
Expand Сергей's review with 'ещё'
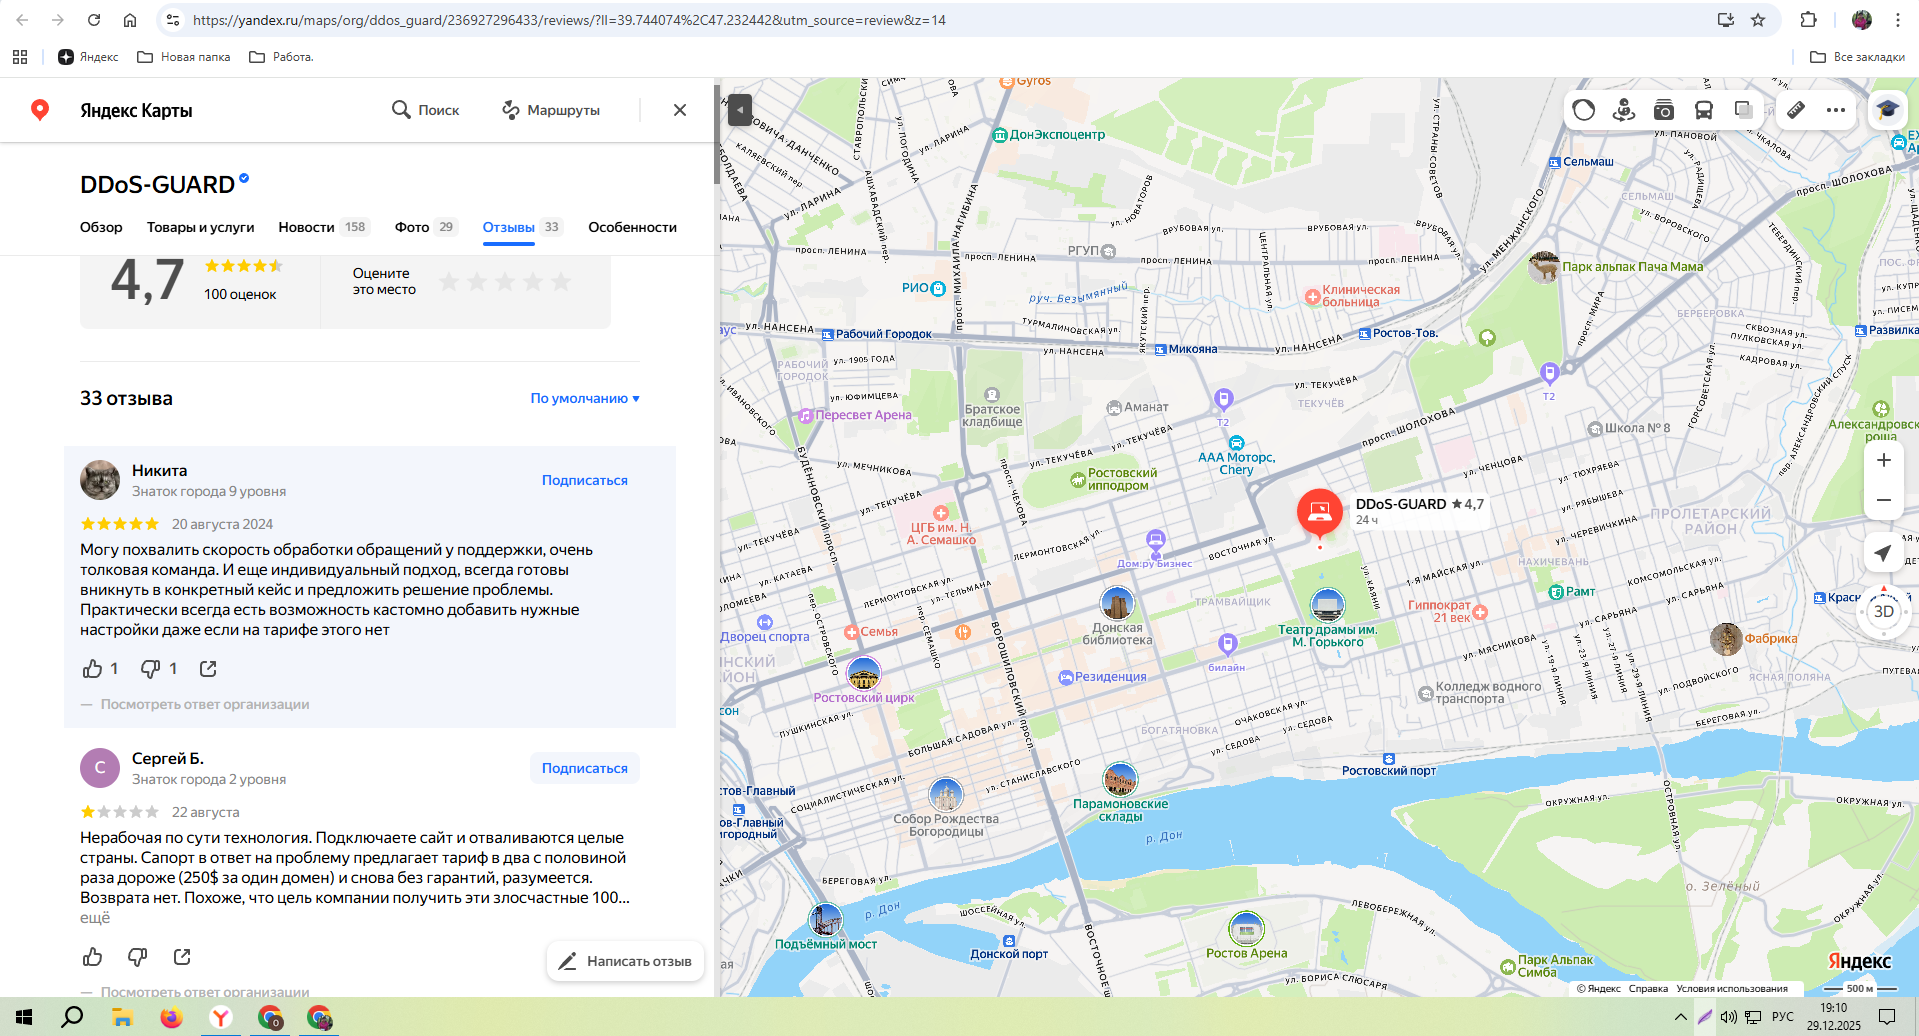coord(95,918)
